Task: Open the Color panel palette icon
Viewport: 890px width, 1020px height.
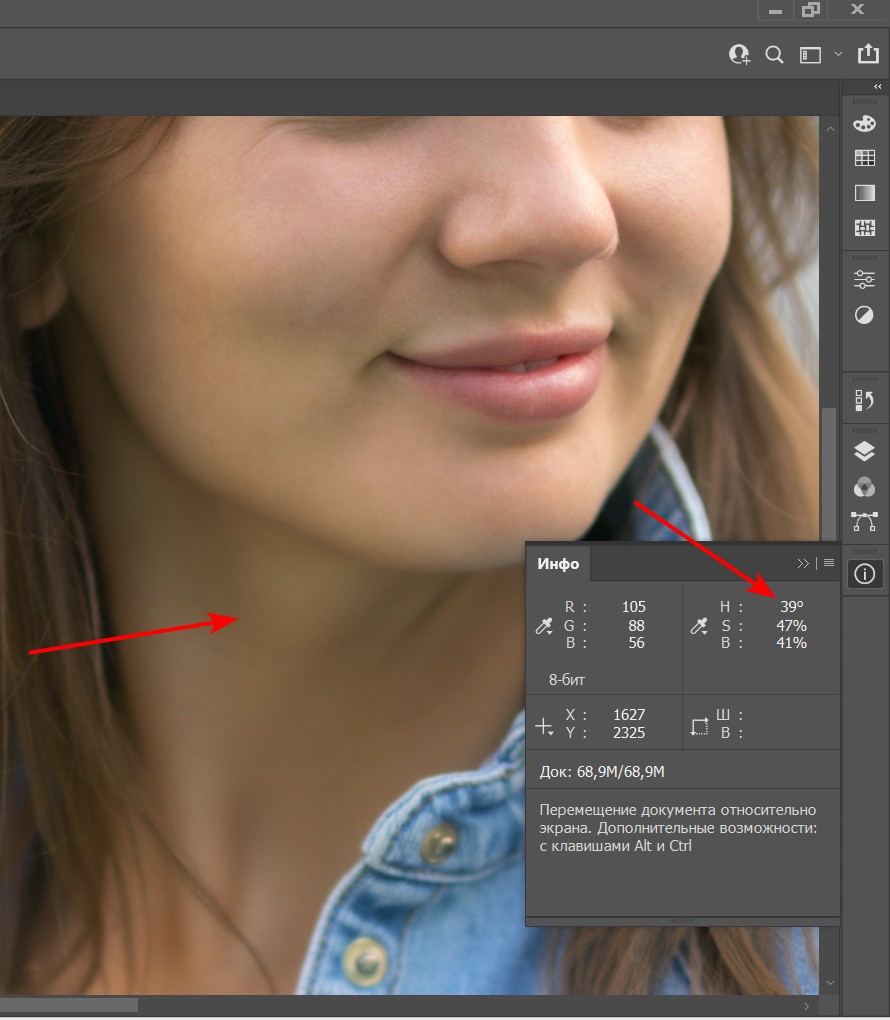Action: point(865,124)
